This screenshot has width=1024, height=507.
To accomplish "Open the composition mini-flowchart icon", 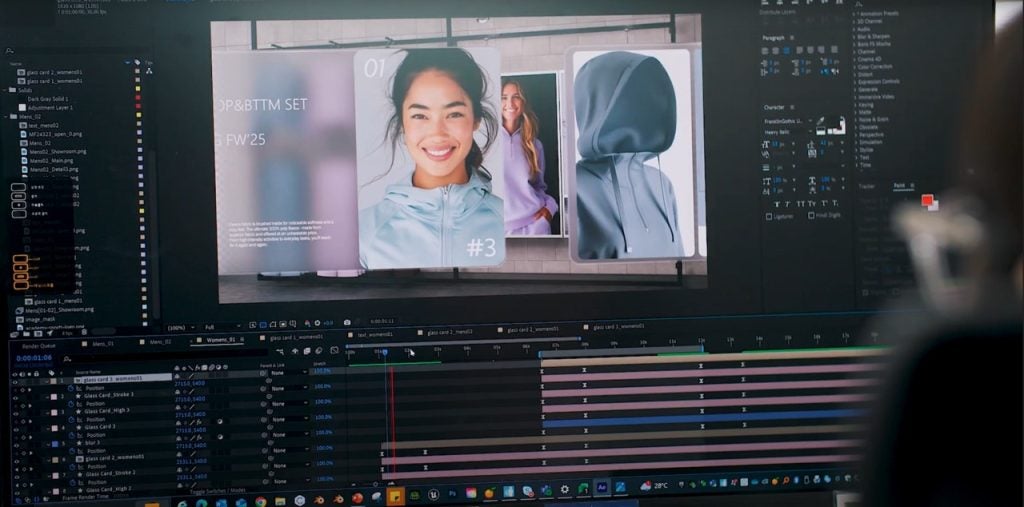I will point(280,352).
